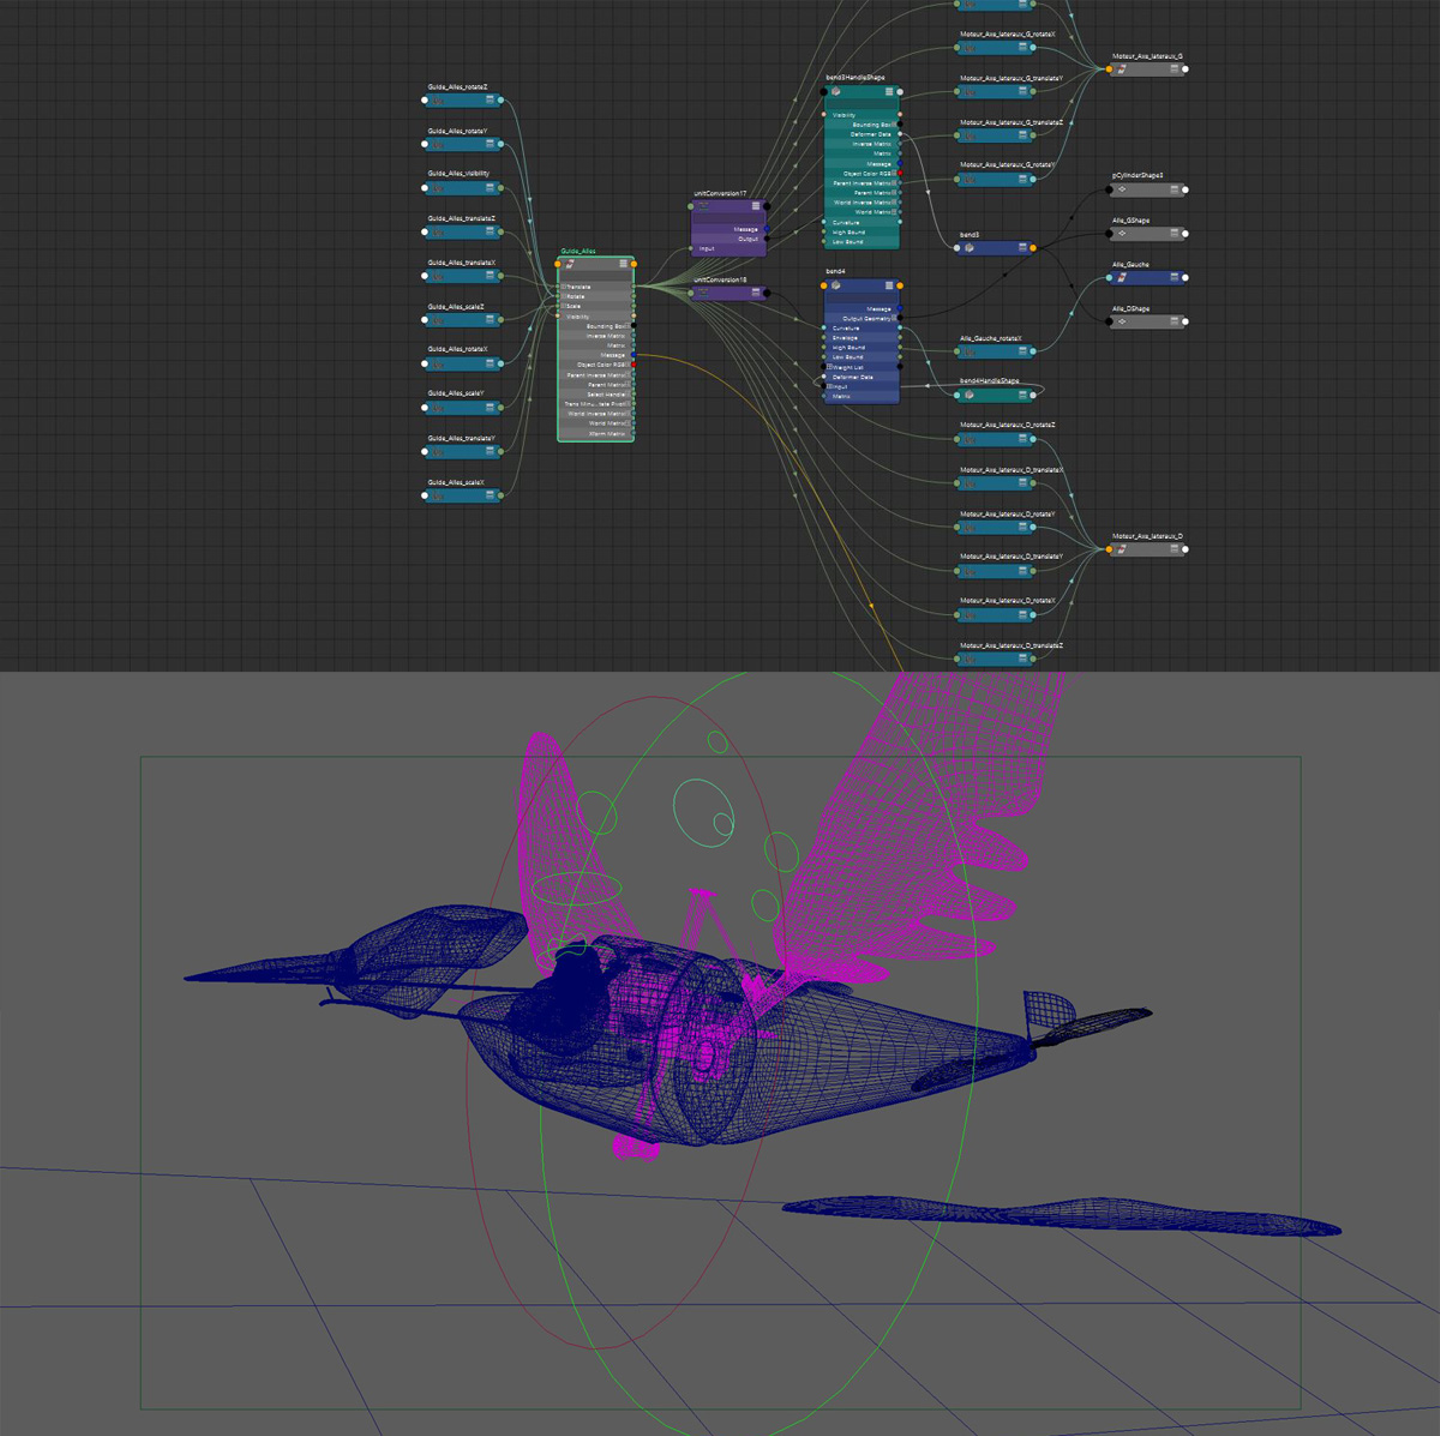Click the cube icon on bend3HandleShape node
The image size is (1440, 1436).
836,92
